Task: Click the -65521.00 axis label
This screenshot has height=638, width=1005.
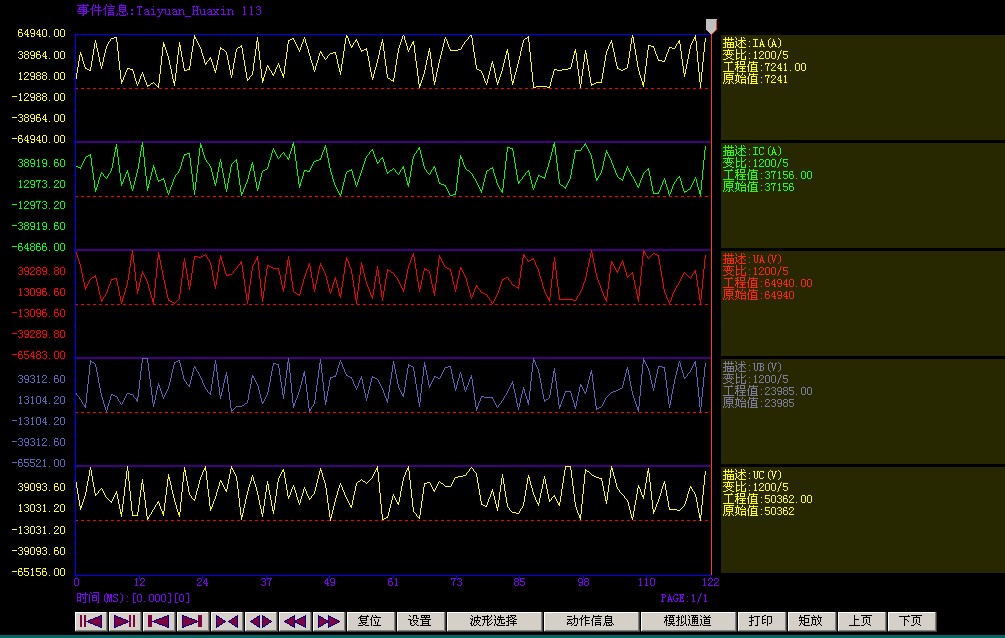Action: (x=38, y=463)
